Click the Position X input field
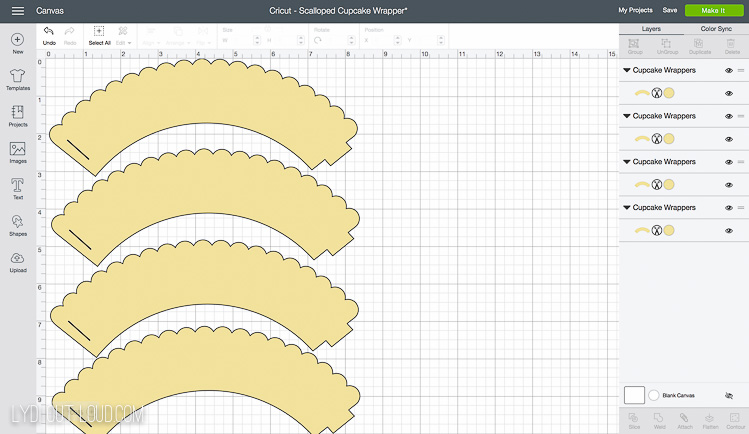Viewport: 749px width, 434px height. (x=382, y=41)
